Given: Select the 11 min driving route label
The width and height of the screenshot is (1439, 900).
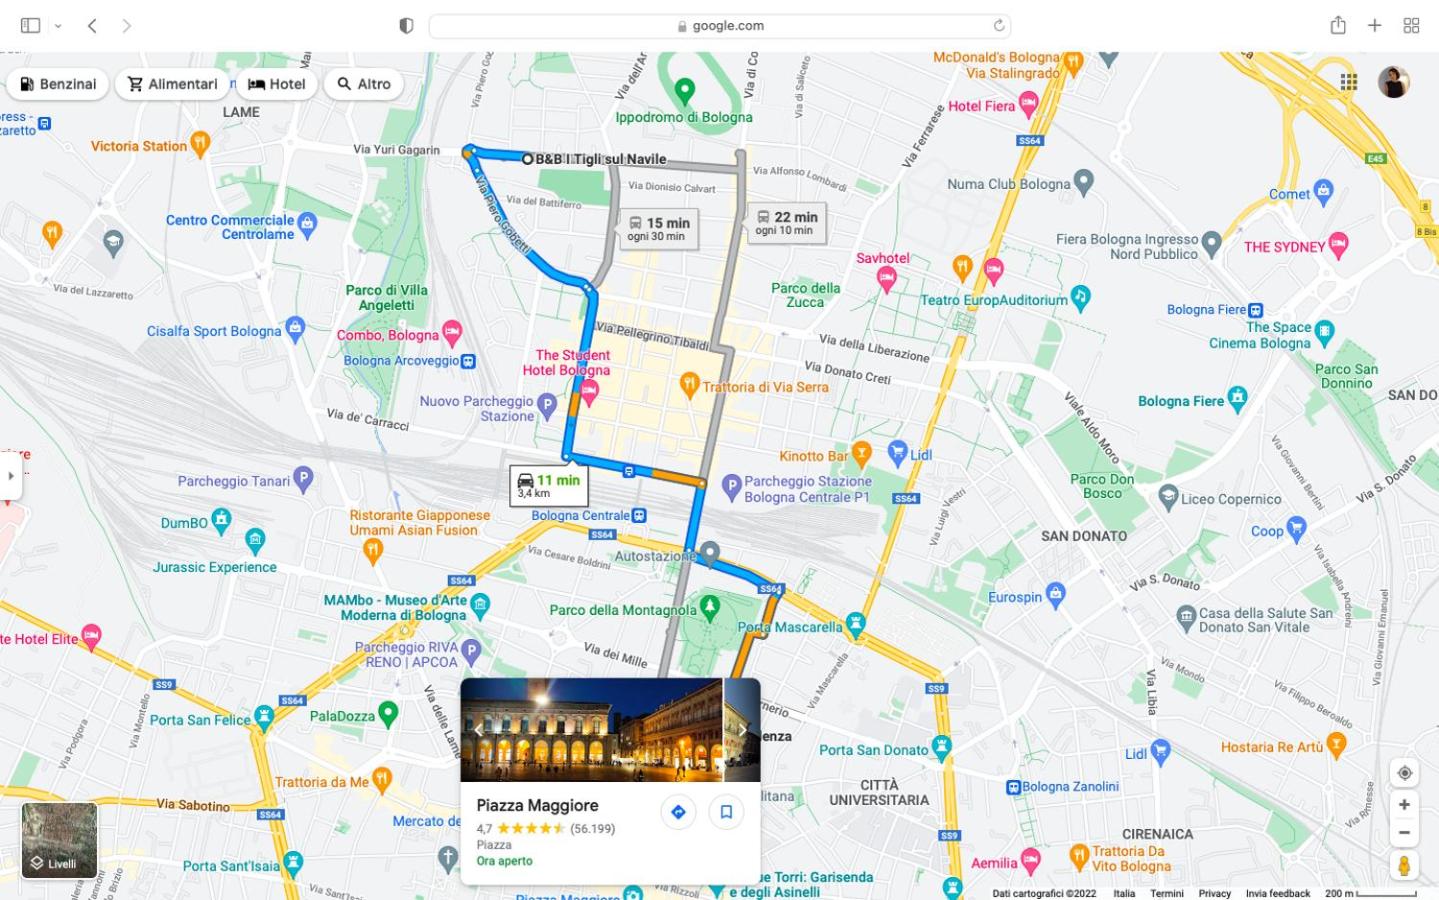Looking at the screenshot, I should (x=549, y=486).
